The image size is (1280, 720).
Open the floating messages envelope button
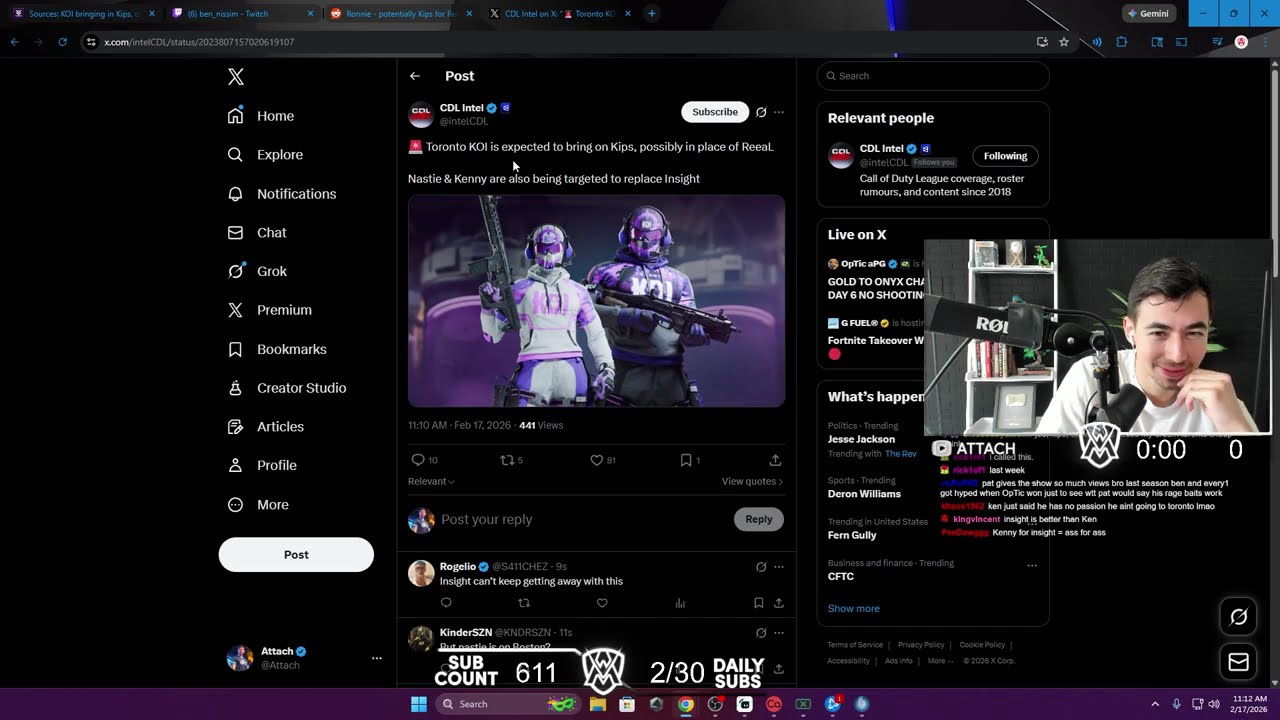coord(1238,662)
